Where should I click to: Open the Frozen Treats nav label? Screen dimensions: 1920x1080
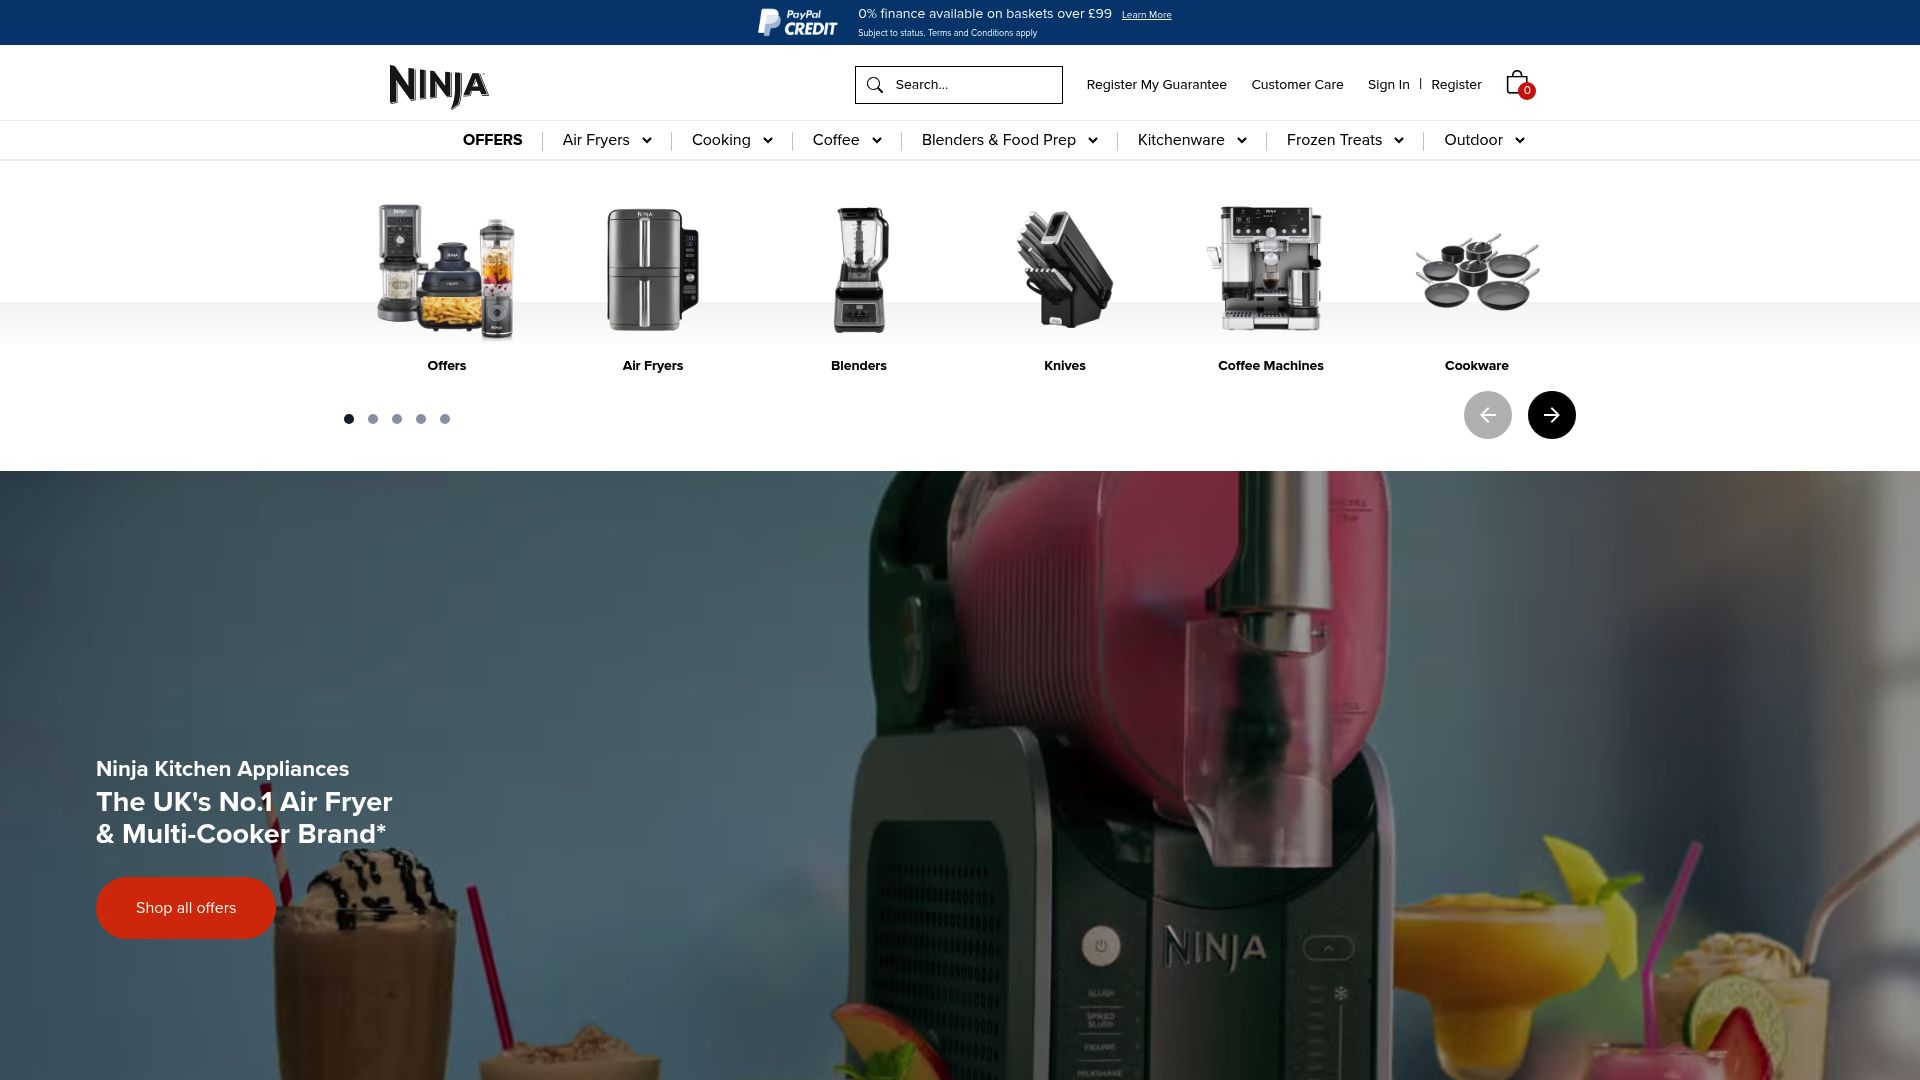pyautogui.click(x=1334, y=140)
